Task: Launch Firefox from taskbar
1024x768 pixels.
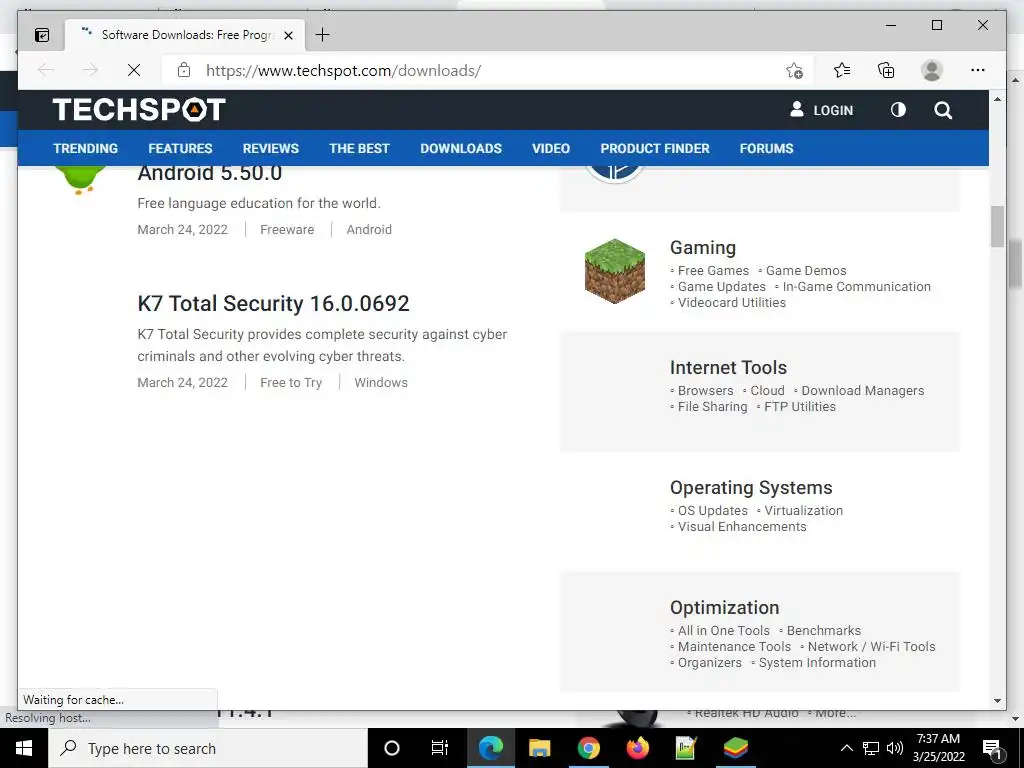Action: pos(637,748)
